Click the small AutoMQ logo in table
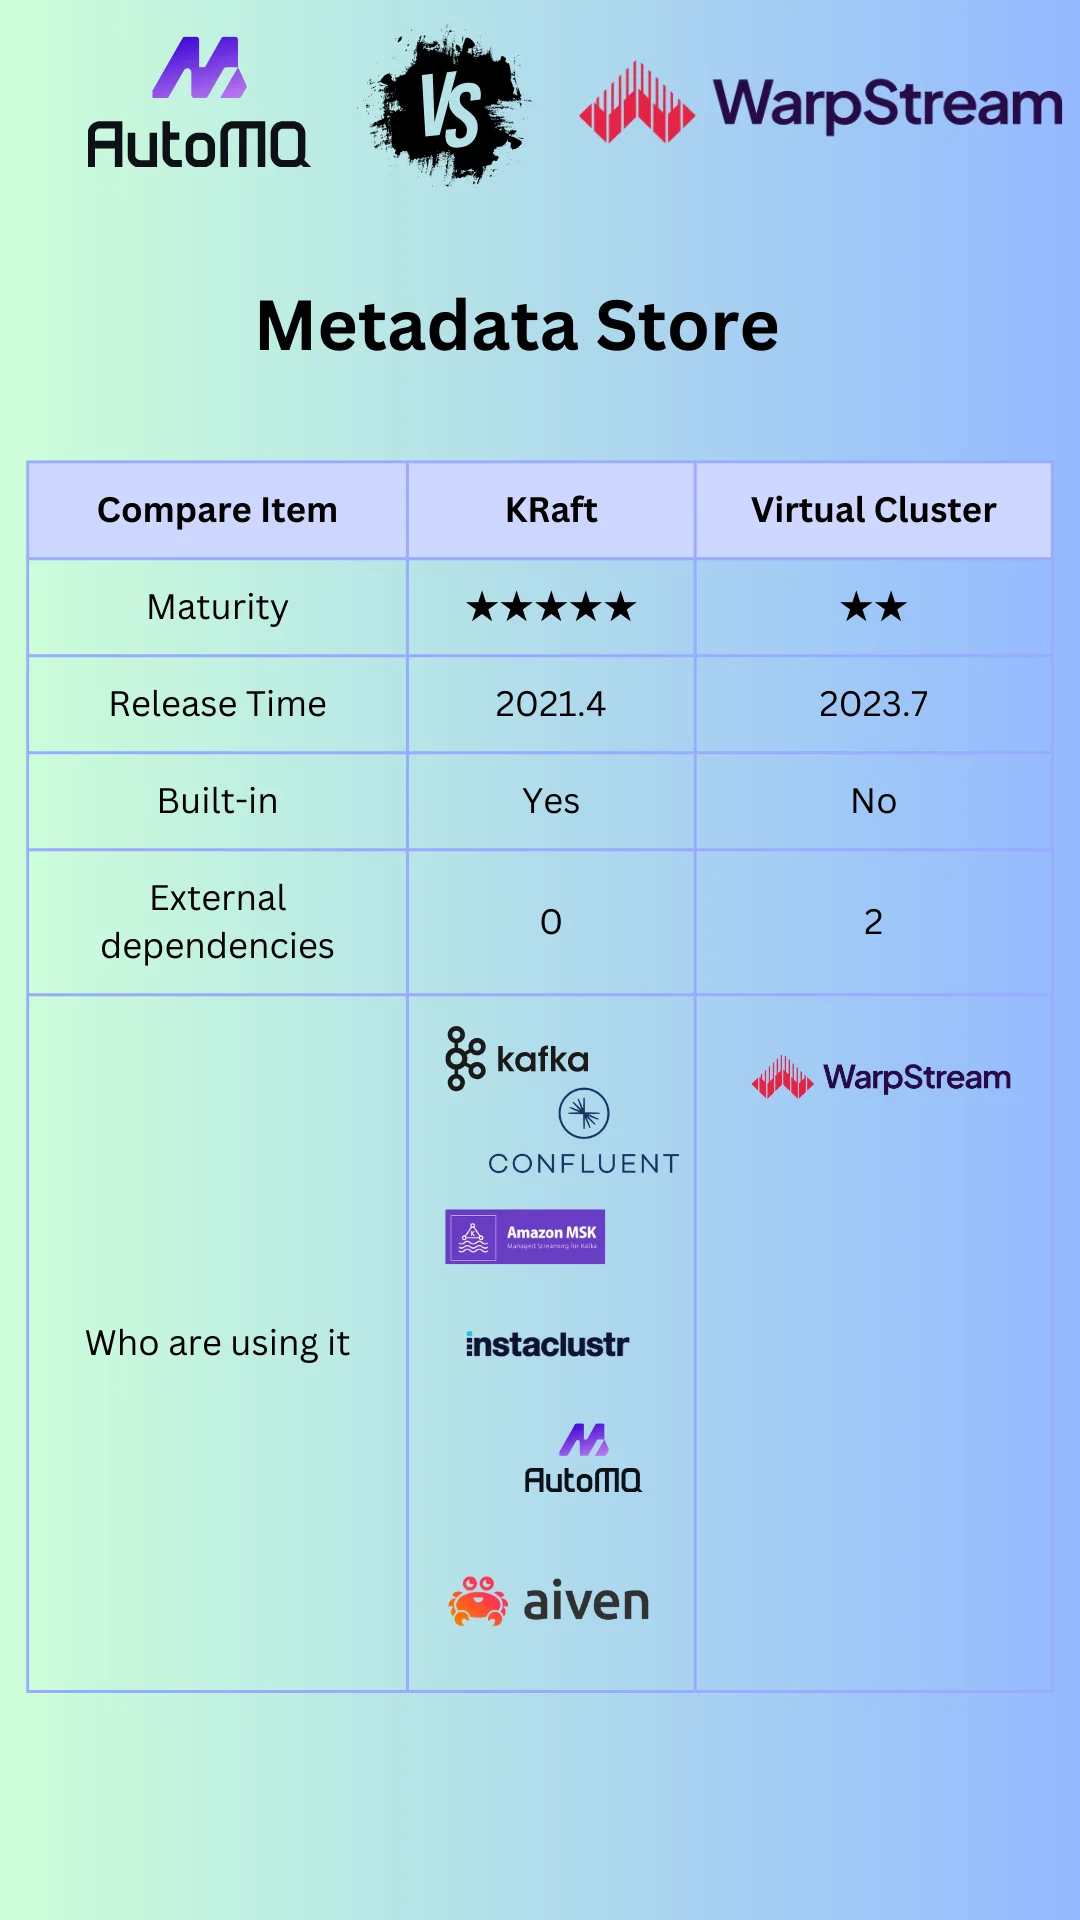The image size is (1080, 1920). [x=583, y=1460]
